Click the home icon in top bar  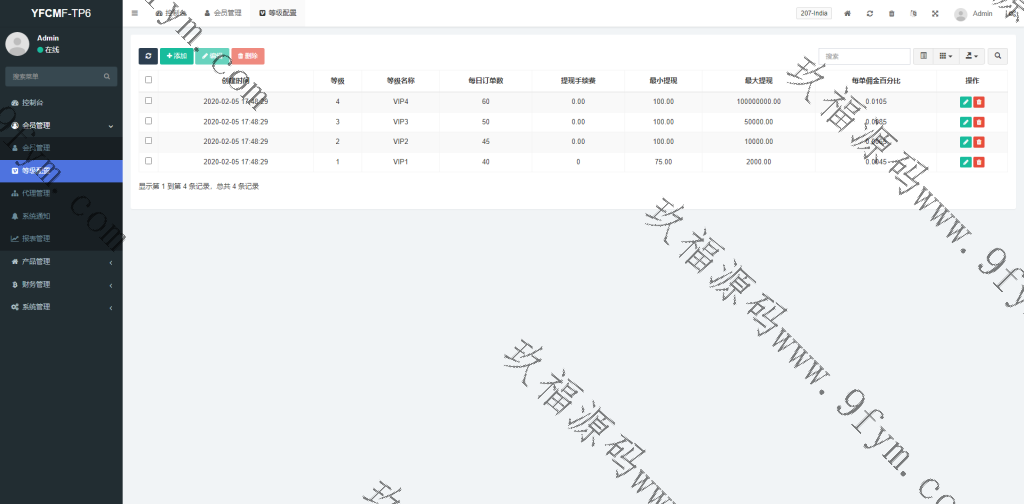[x=848, y=14]
